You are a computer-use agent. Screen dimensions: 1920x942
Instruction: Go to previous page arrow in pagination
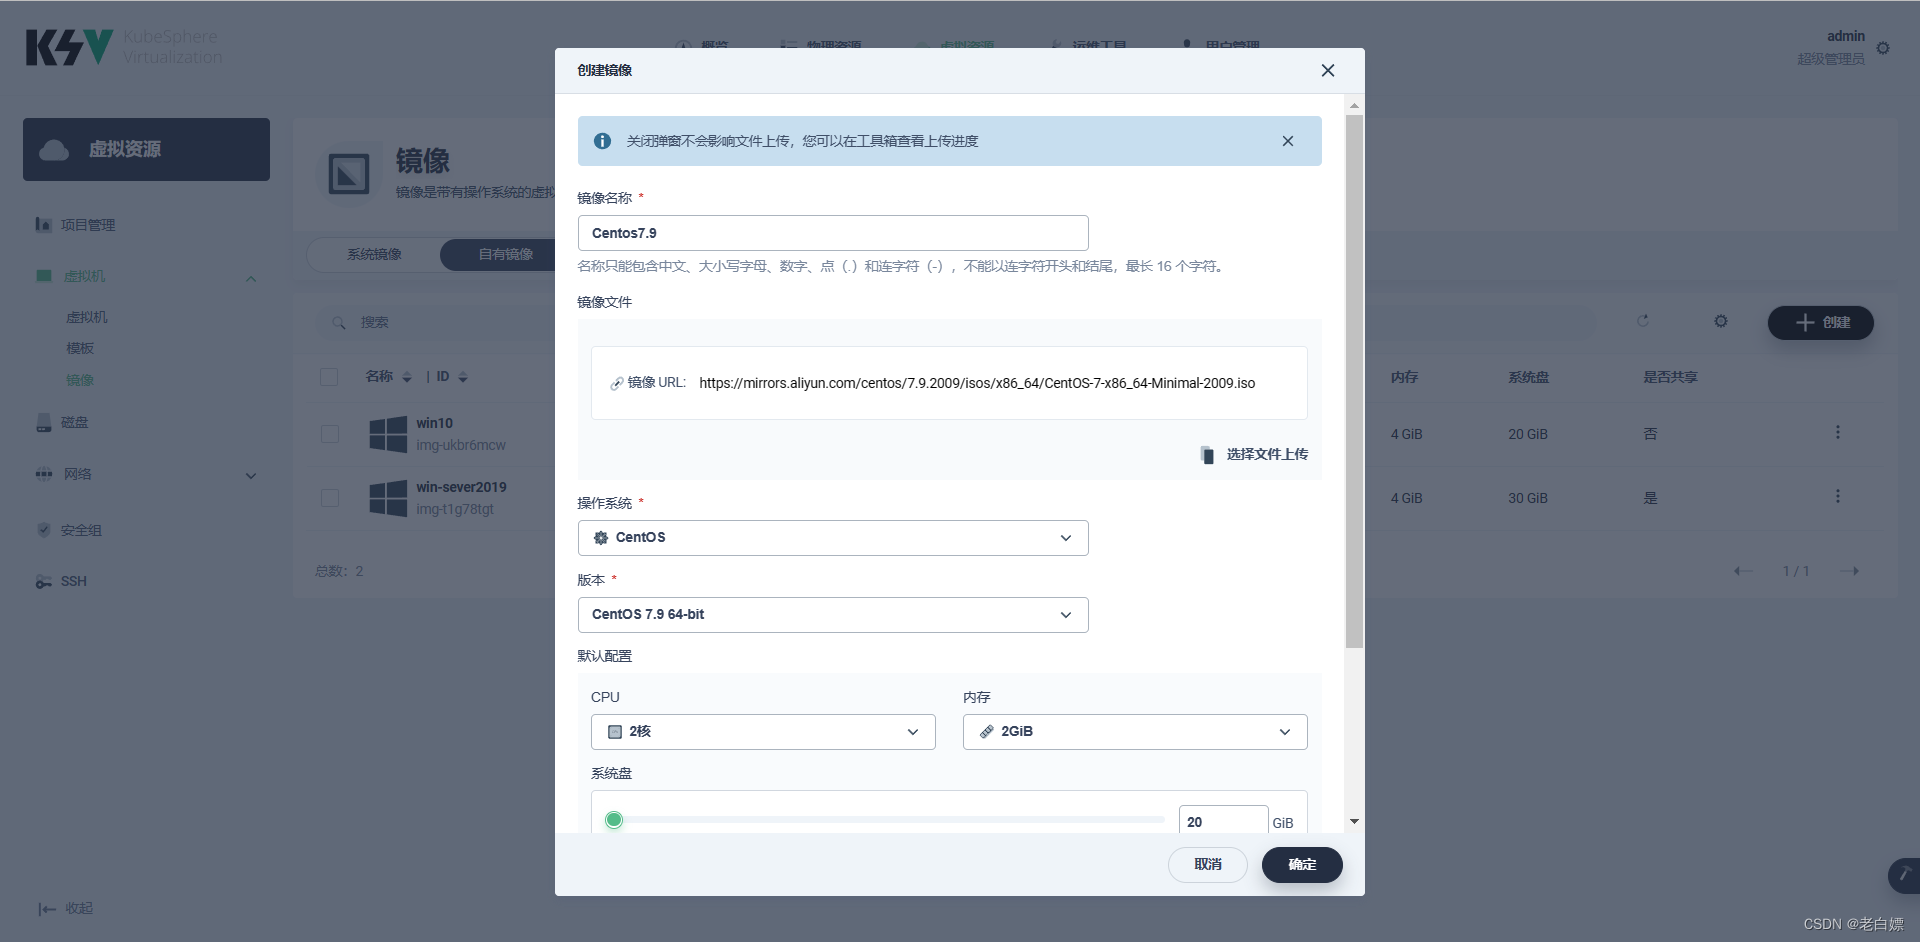coord(1743,571)
